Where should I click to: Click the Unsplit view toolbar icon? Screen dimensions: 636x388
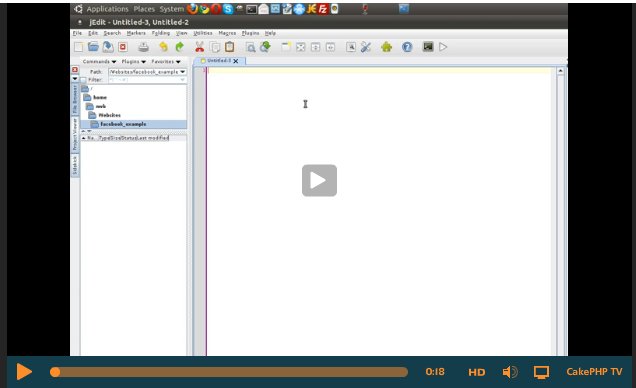301,47
